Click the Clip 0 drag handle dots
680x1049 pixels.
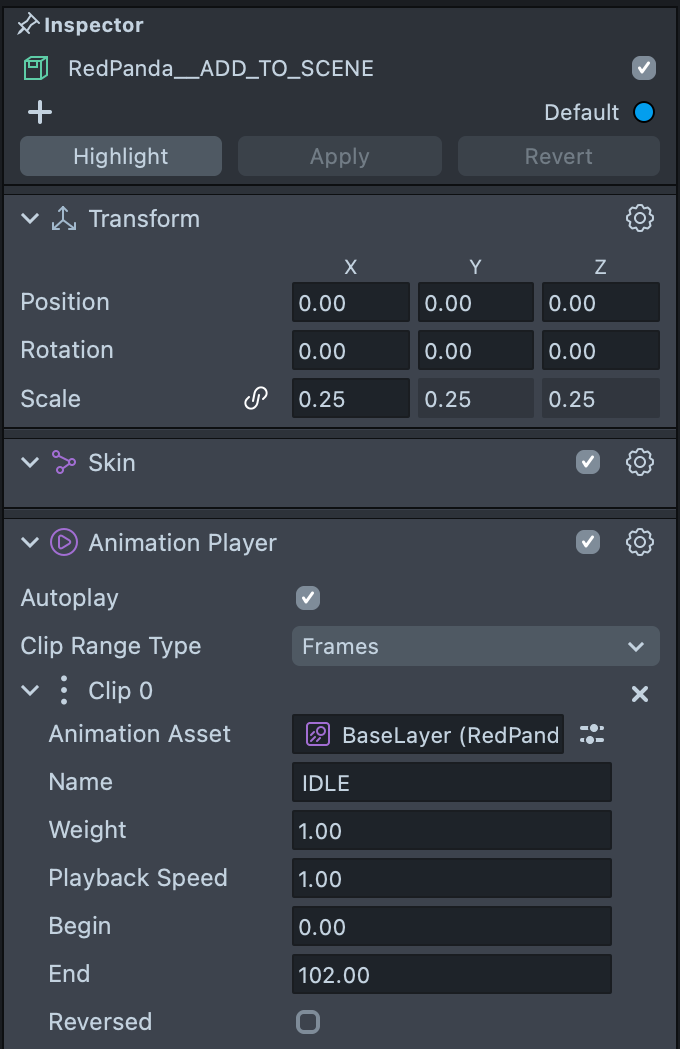pos(64,691)
